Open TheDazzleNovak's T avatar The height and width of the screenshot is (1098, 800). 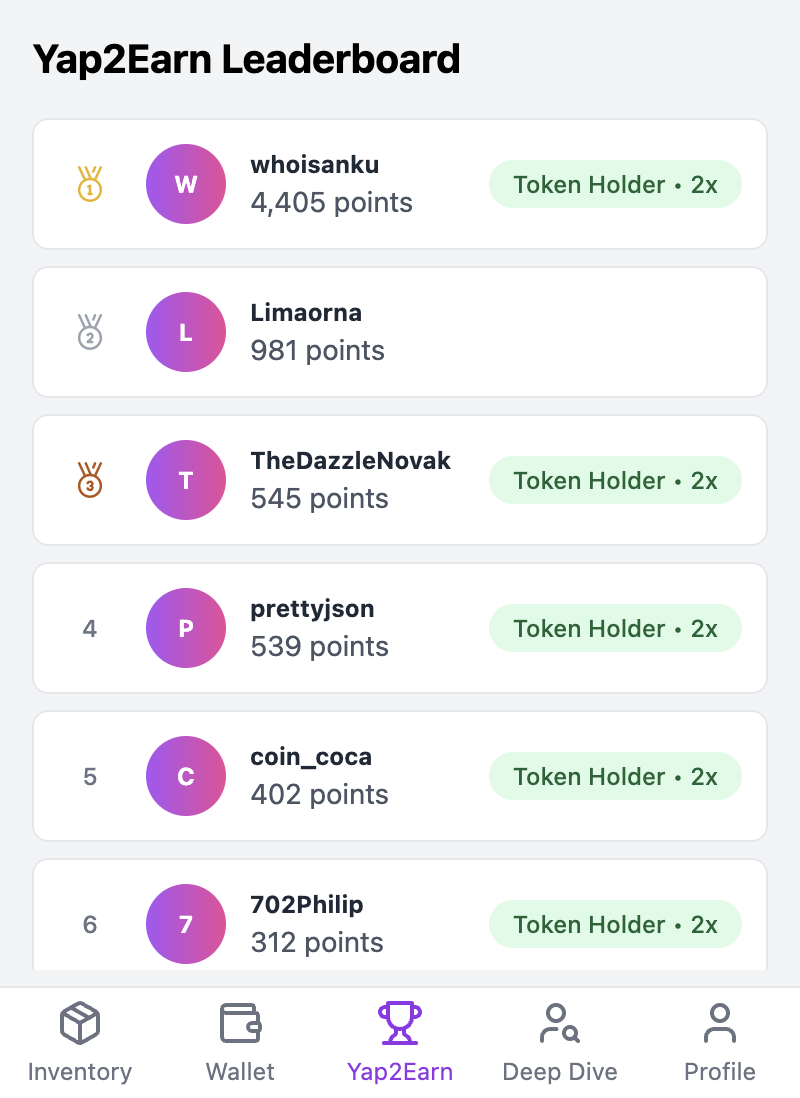[x=186, y=480]
